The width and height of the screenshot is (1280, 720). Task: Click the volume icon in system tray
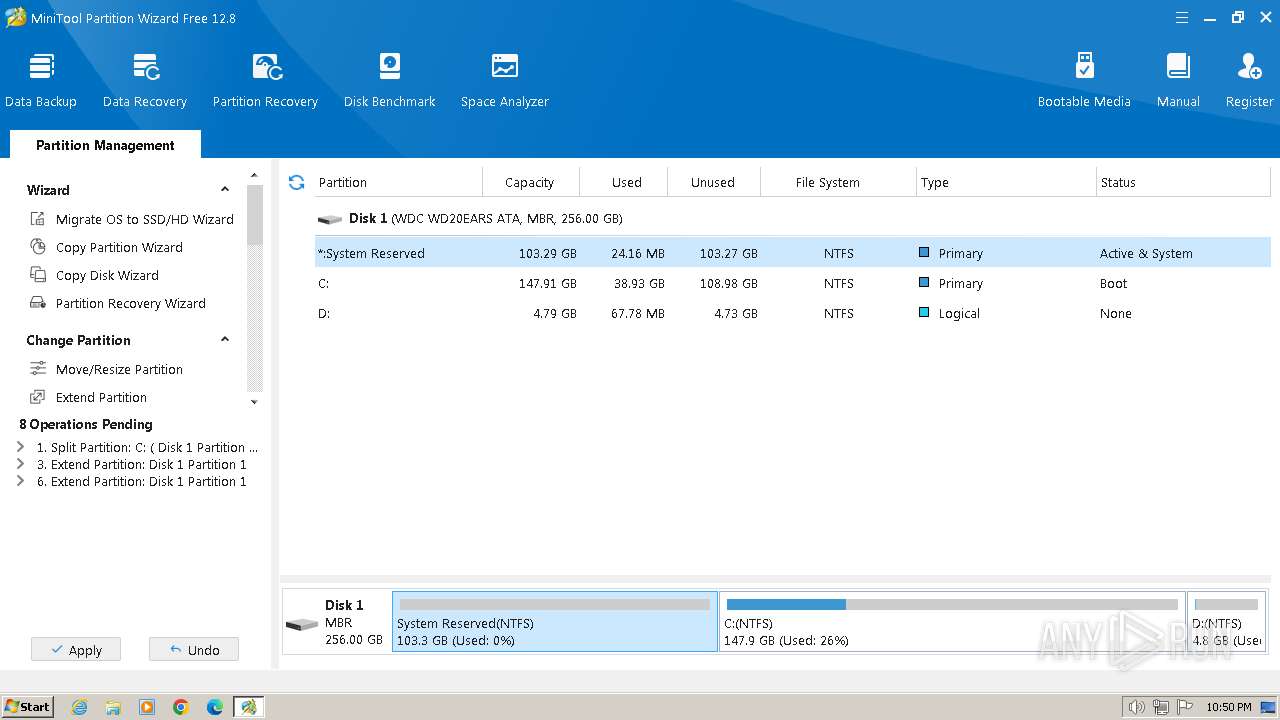point(1136,707)
